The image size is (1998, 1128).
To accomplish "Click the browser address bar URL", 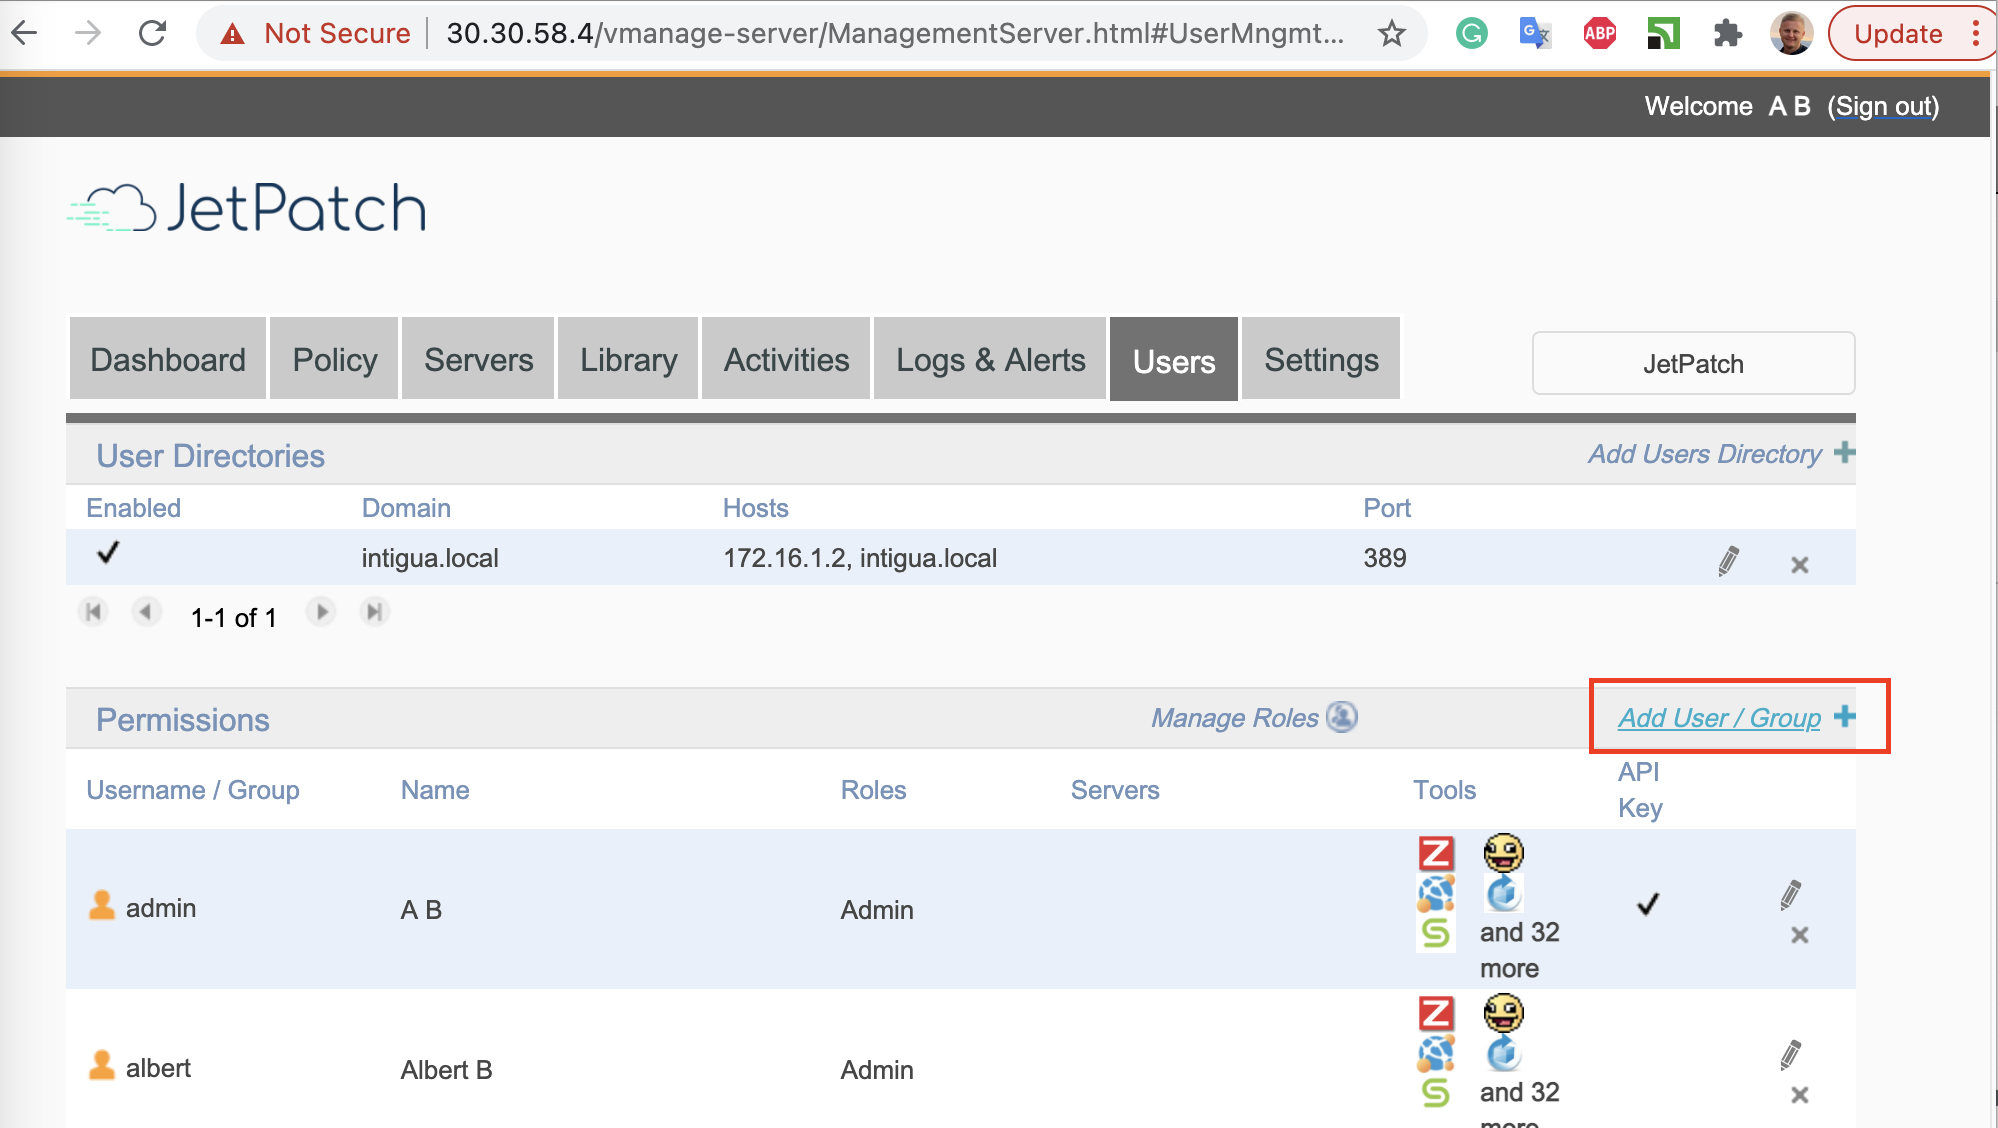I will [894, 34].
